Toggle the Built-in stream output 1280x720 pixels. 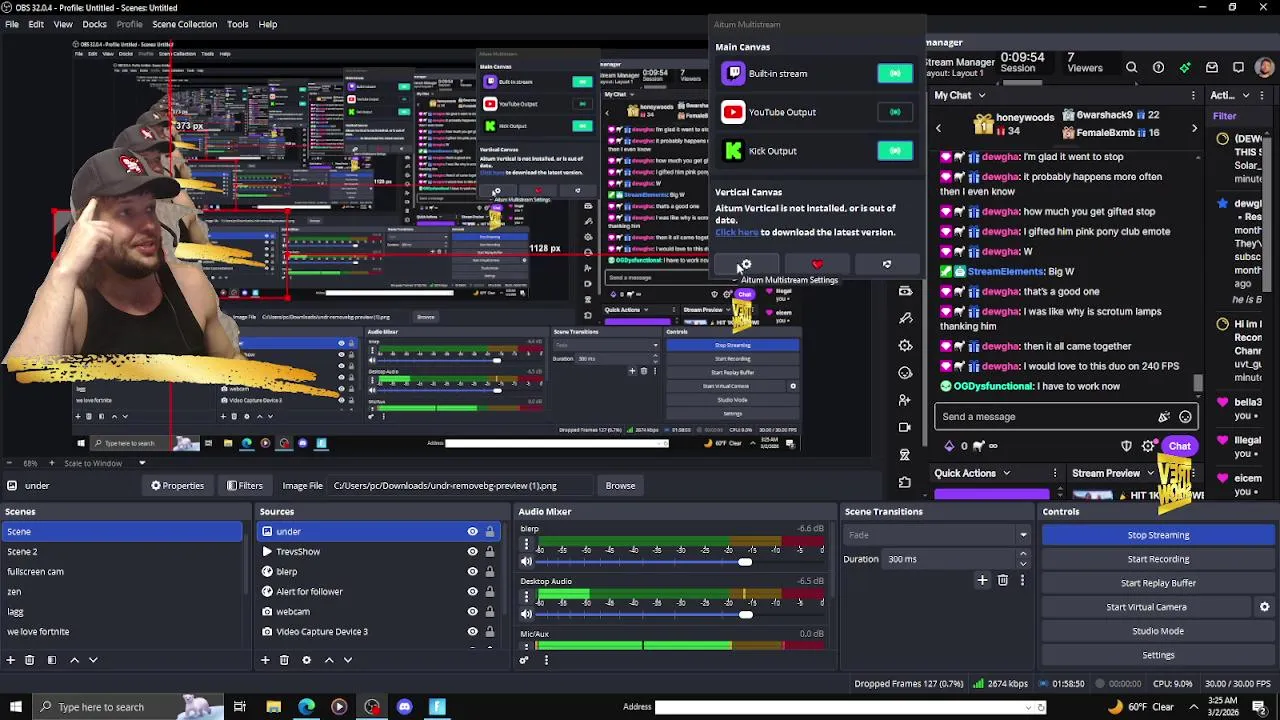(x=895, y=73)
